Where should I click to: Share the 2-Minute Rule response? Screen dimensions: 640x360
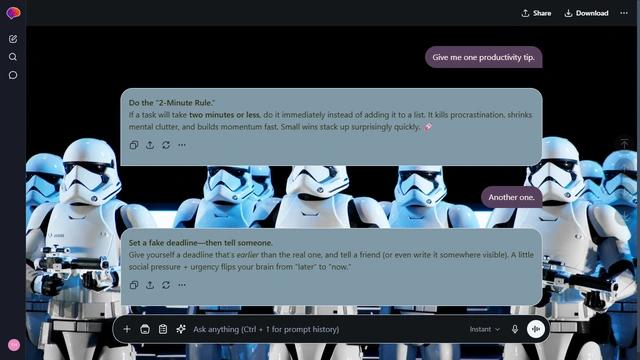pyautogui.click(x=150, y=145)
